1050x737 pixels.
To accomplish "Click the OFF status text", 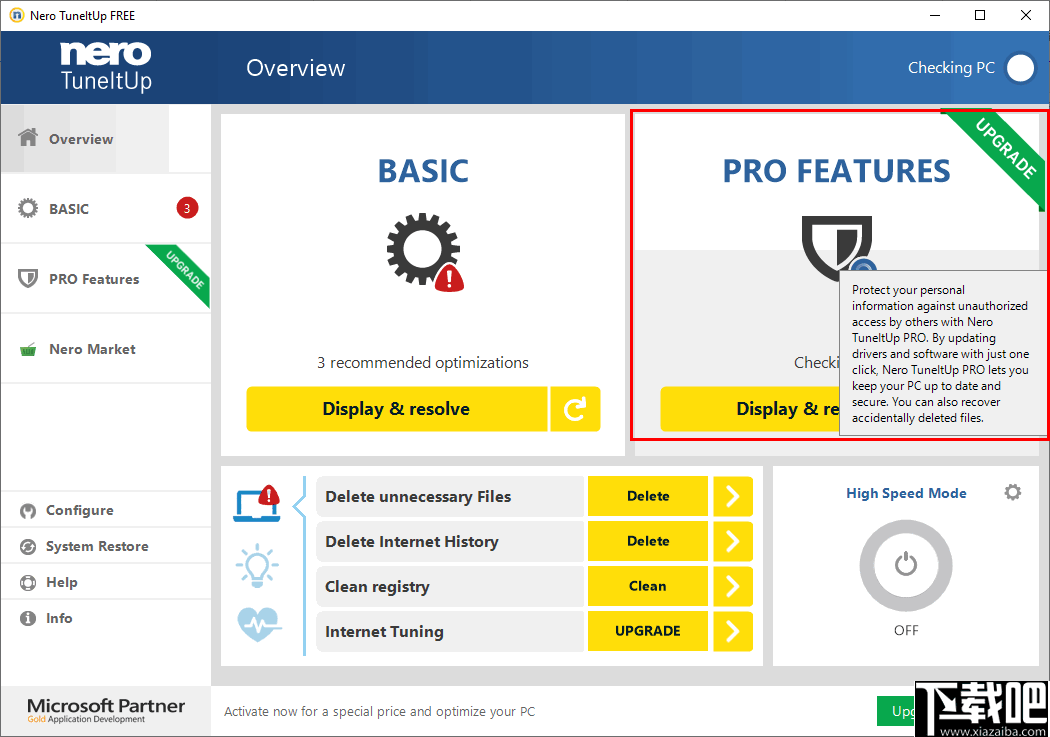I will point(906,631).
